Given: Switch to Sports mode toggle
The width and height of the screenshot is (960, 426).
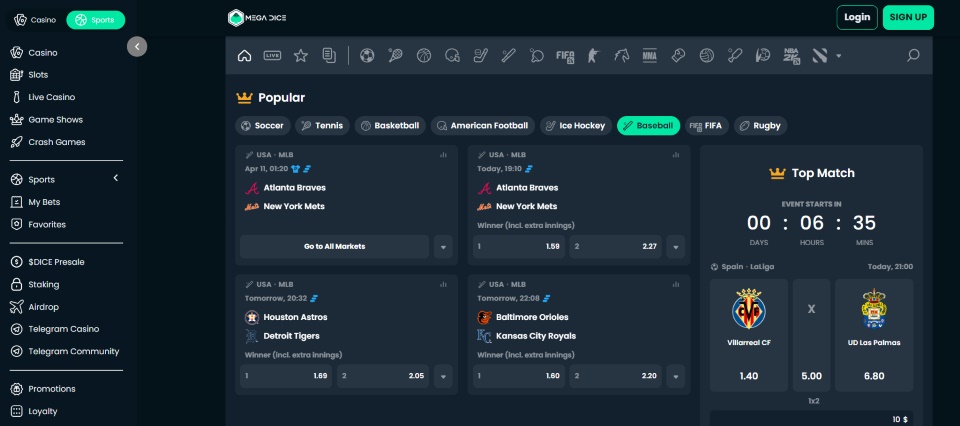Looking at the screenshot, I should click(x=96, y=20).
